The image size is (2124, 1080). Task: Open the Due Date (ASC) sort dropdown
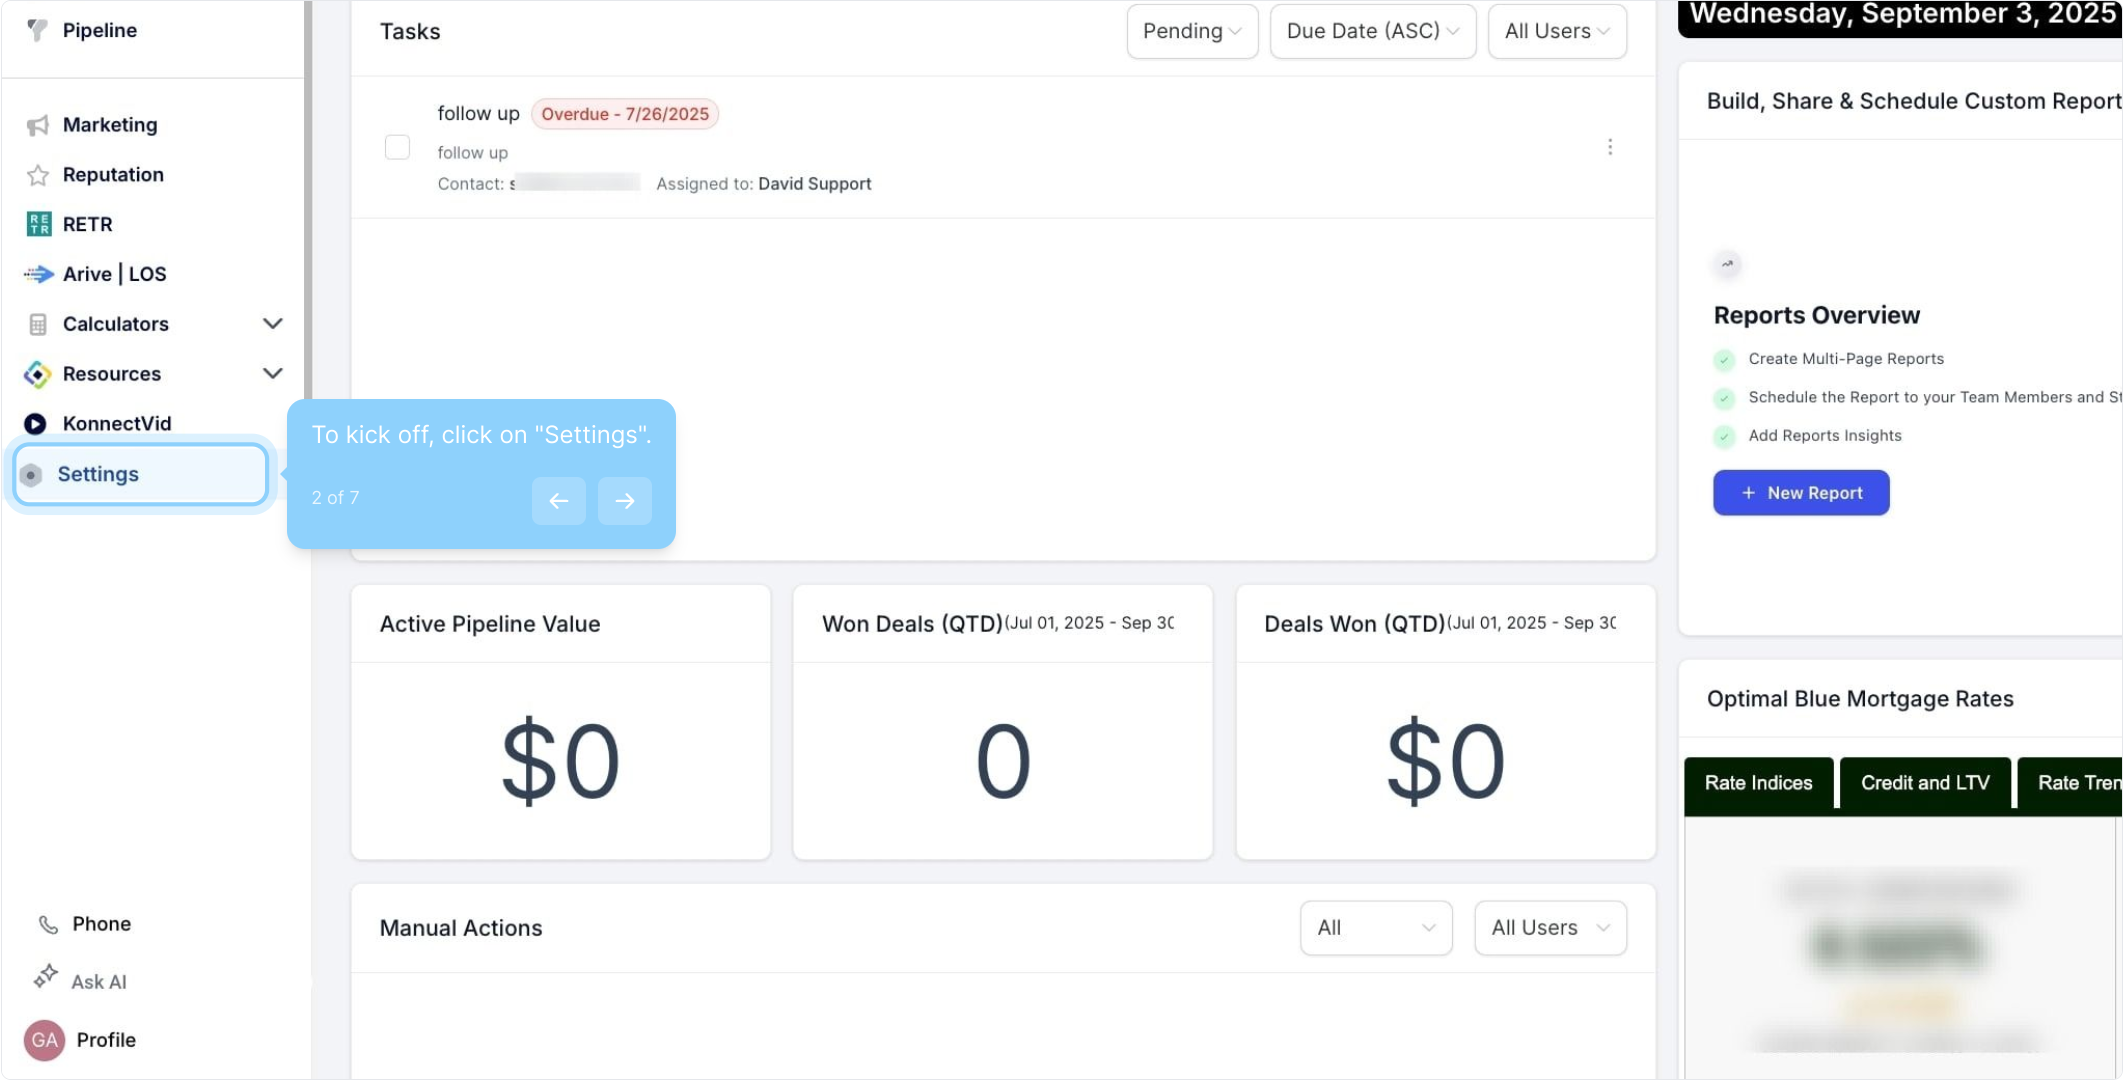pyautogui.click(x=1372, y=31)
